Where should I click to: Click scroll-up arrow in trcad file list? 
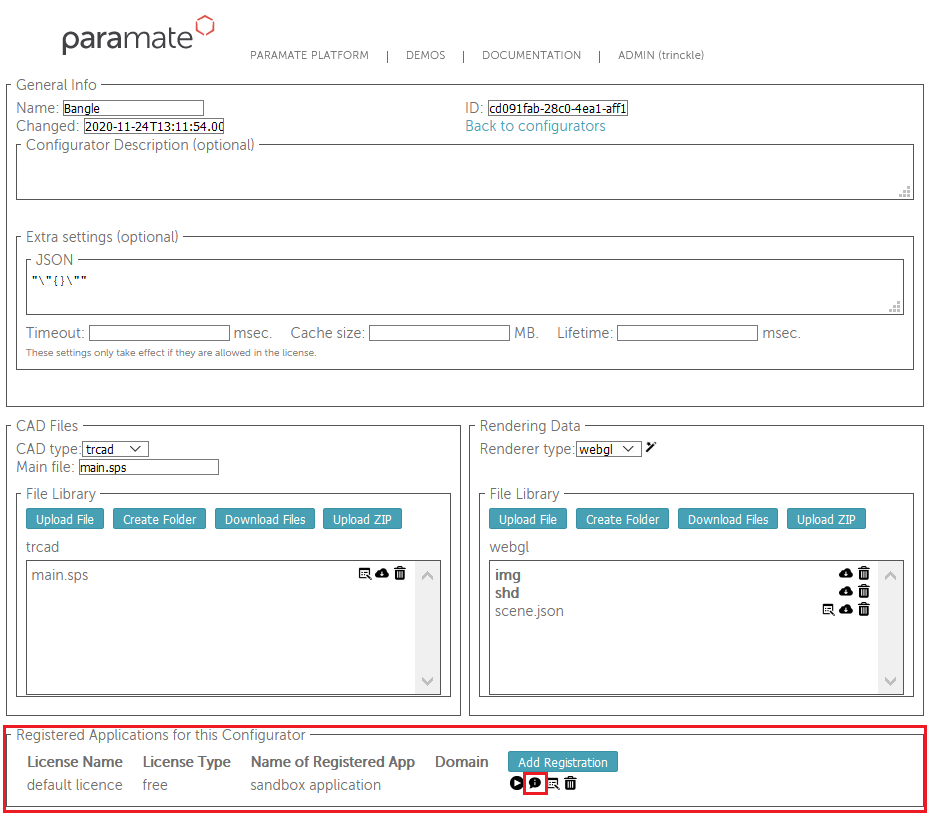pyautogui.click(x=427, y=575)
